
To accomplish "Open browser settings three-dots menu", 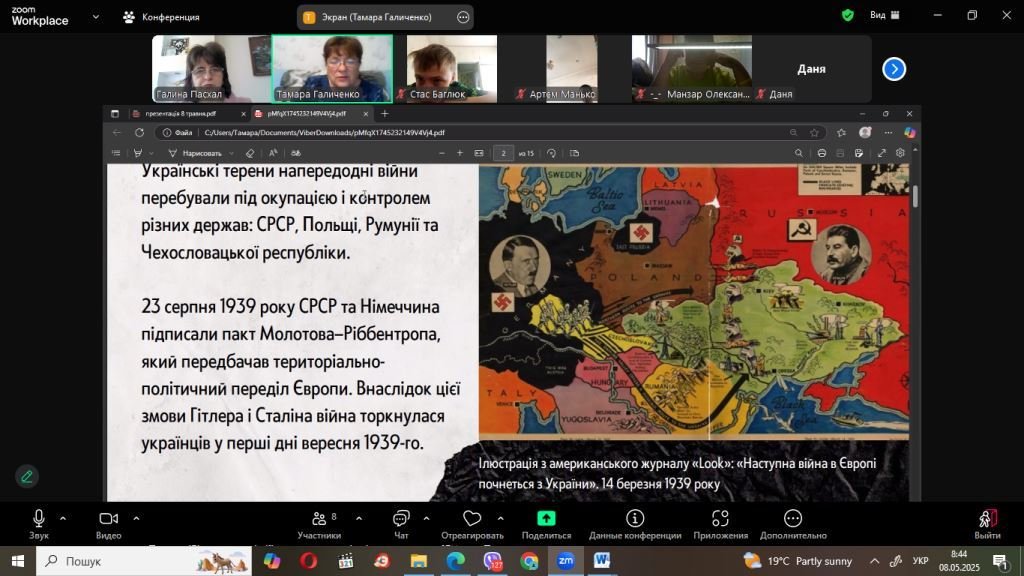I will click(x=888, y=133).
